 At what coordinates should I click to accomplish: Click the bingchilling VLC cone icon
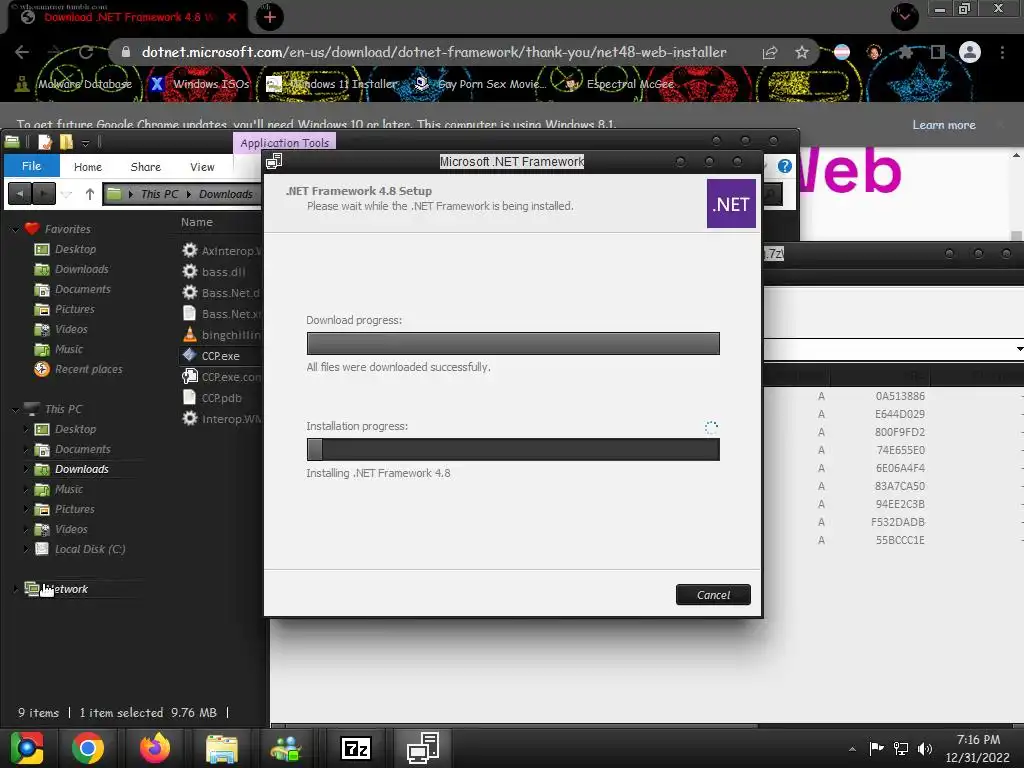[x=189, y=334]
